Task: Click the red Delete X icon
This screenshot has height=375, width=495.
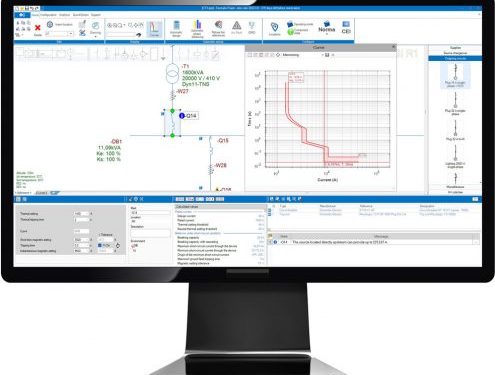Action: (38, 28)
